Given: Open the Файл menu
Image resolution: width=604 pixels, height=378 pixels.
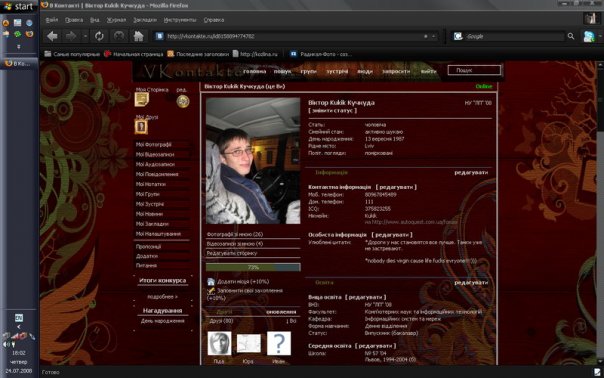Looking at the screenshot, I should point(52,20).
